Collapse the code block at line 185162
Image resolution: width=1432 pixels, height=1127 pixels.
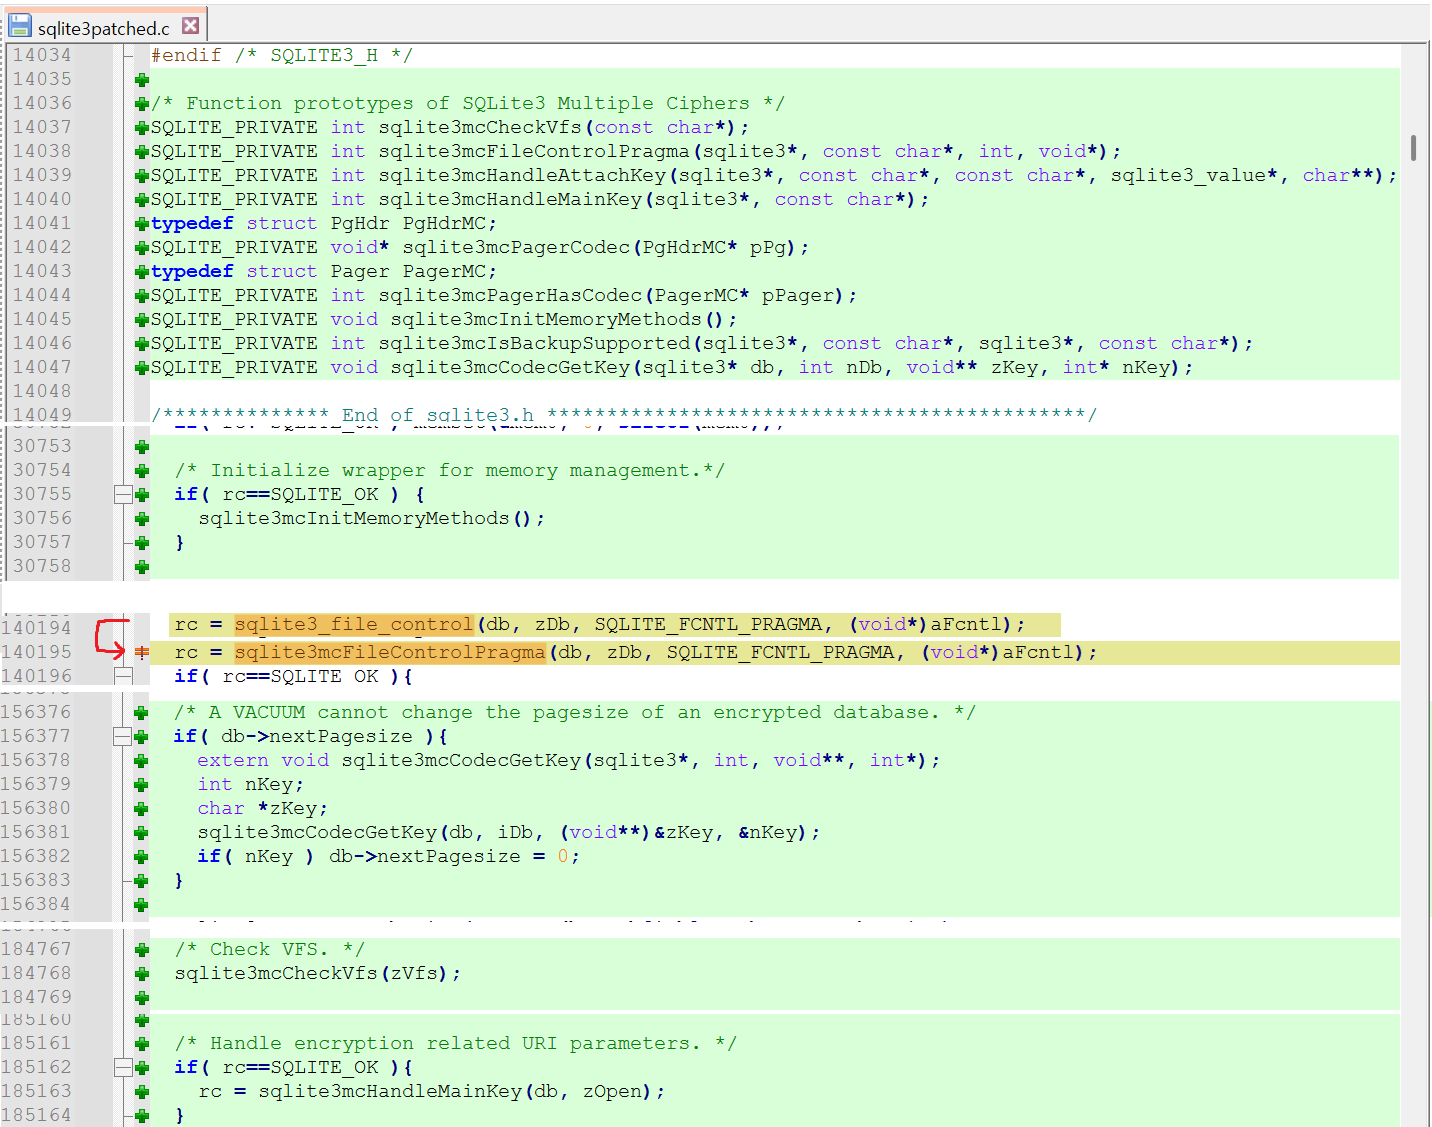pos(123,1068)
